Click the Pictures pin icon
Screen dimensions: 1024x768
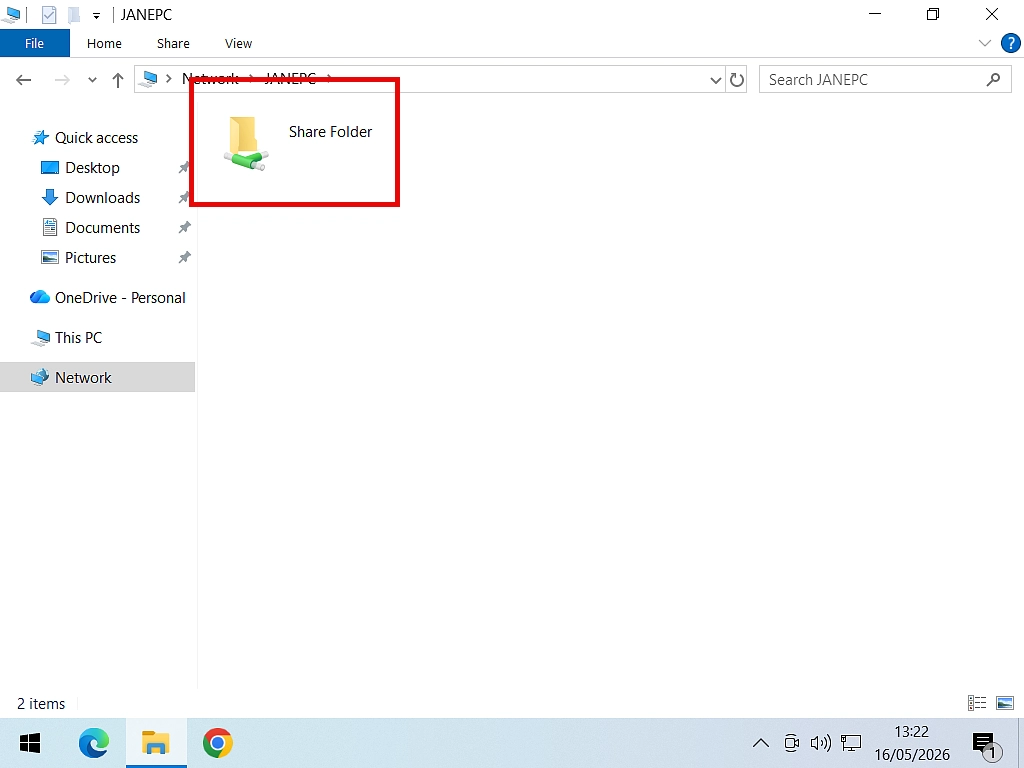[185, 257]
